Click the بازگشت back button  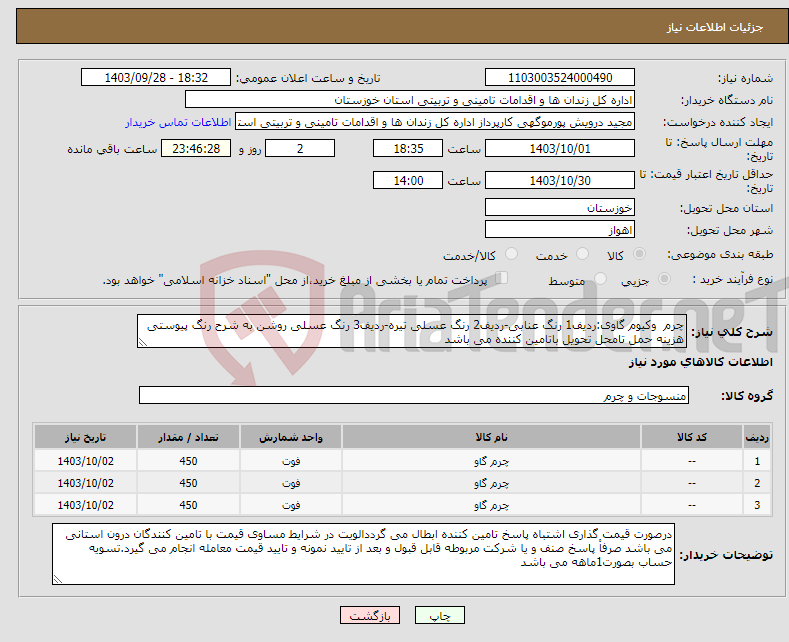[x=370, y=615]
